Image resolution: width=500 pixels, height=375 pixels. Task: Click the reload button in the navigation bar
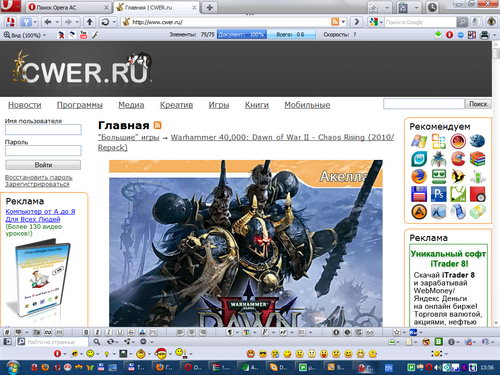tap(105, 22)
